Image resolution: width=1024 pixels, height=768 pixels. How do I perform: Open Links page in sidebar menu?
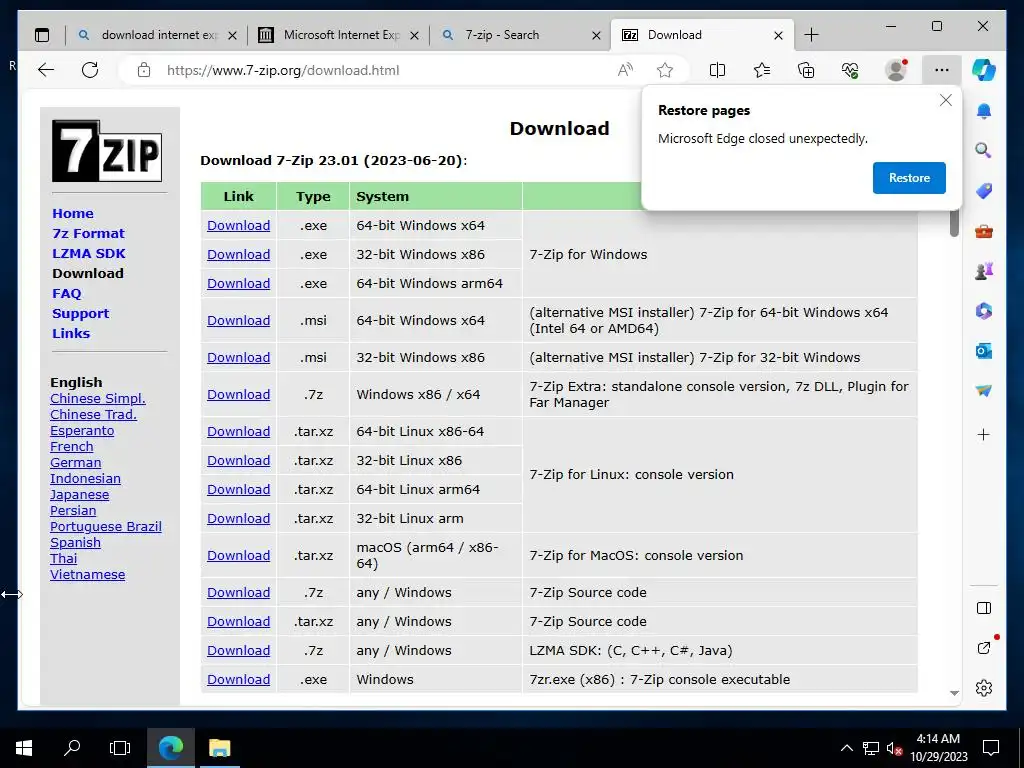point(71,333)
